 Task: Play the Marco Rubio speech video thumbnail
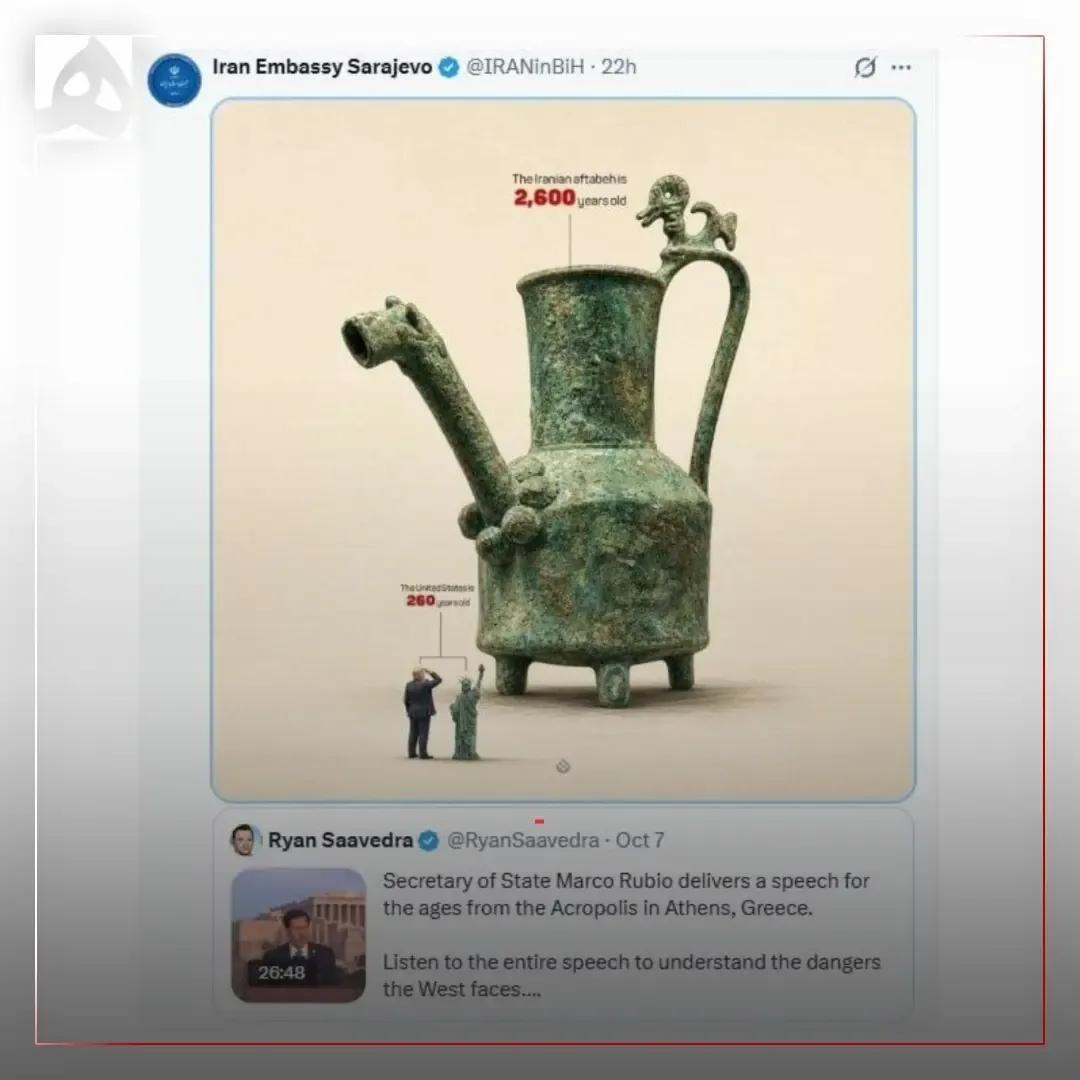pos(298,935)
